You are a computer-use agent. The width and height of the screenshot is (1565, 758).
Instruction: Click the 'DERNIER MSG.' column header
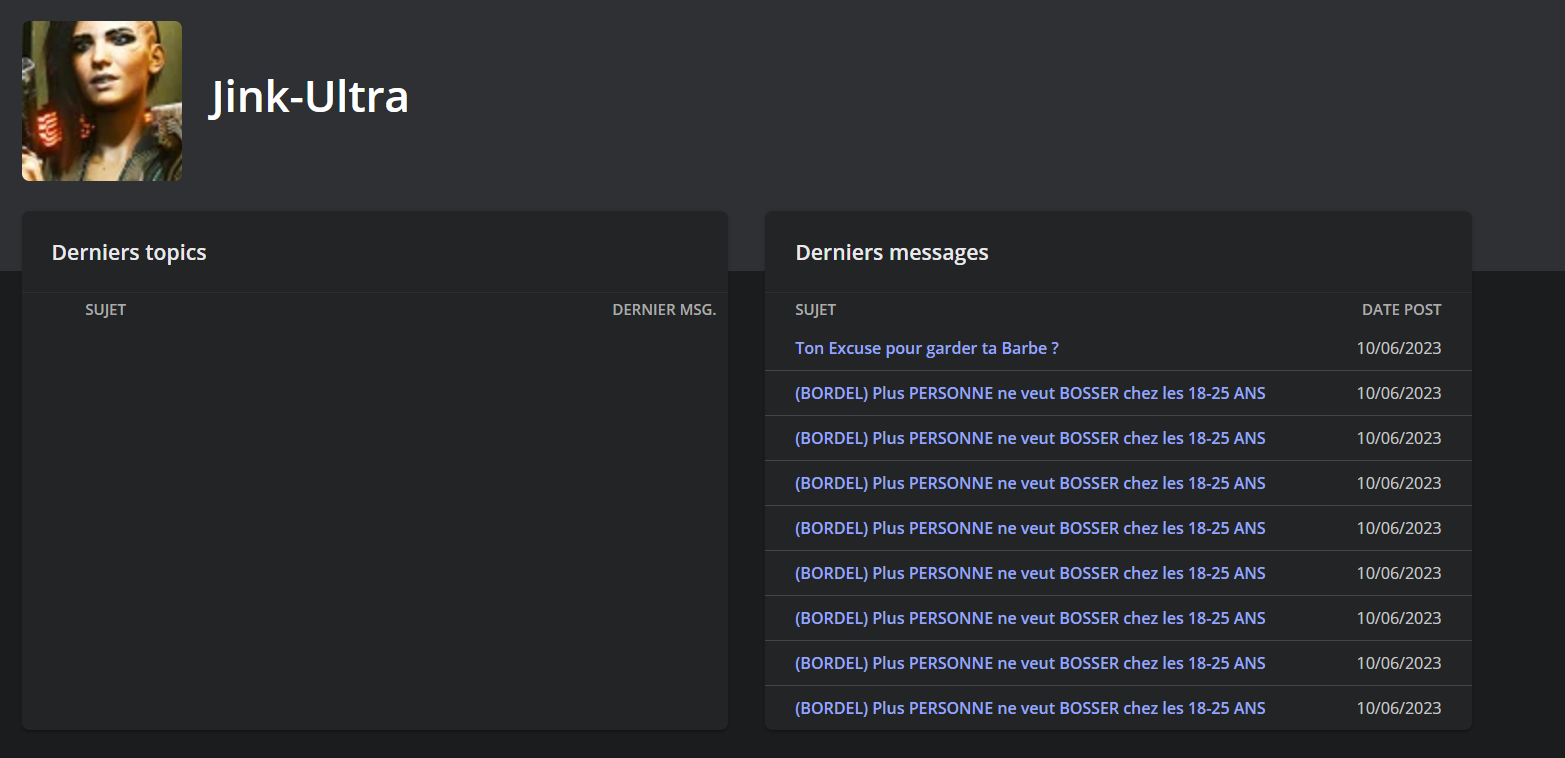click(664, 310)
